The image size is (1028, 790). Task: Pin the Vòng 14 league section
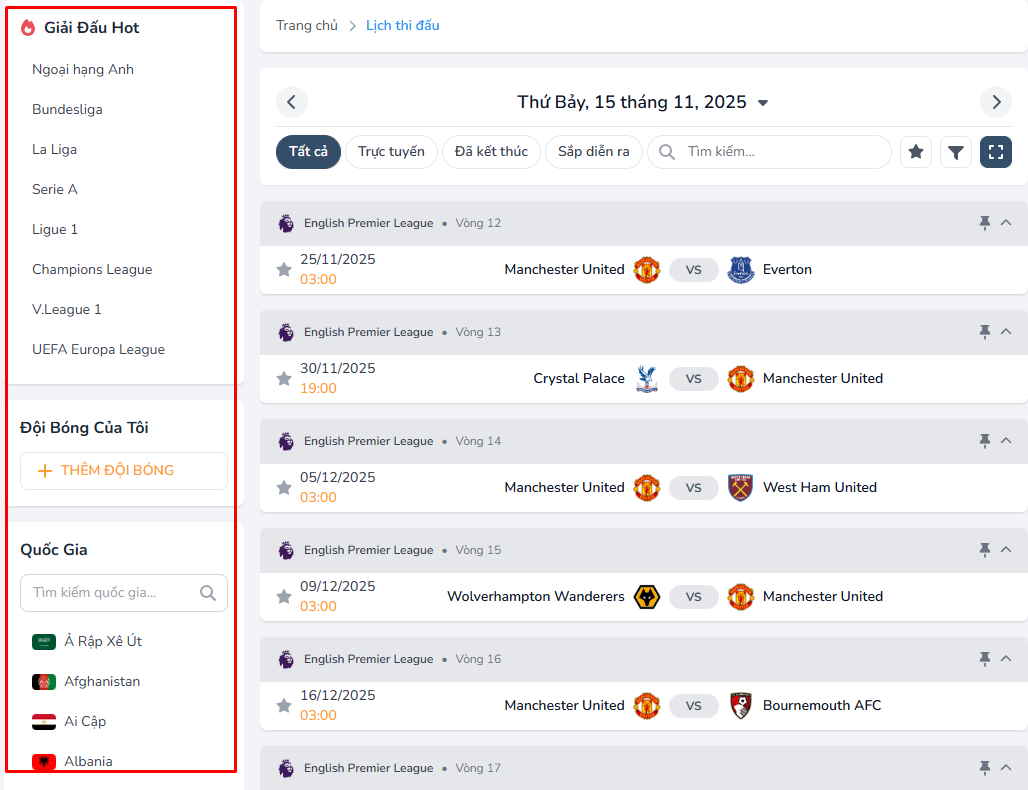(984, 441)
